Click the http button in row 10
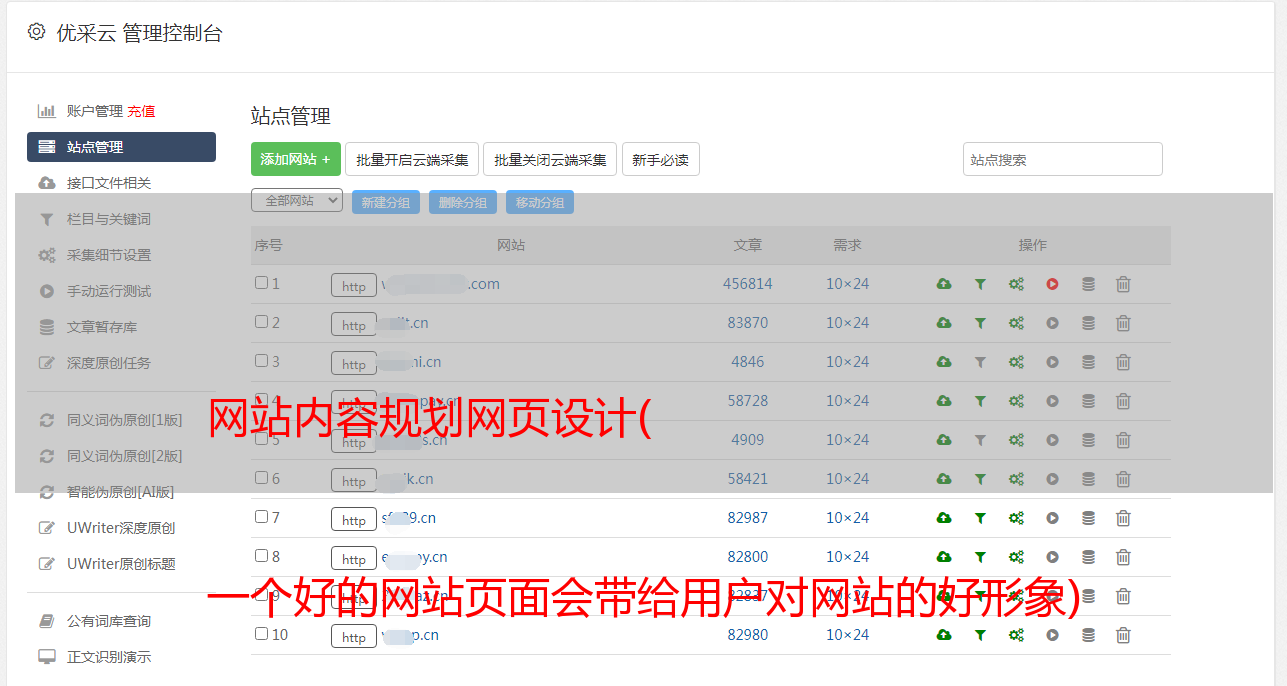 [x=354, y=637]
